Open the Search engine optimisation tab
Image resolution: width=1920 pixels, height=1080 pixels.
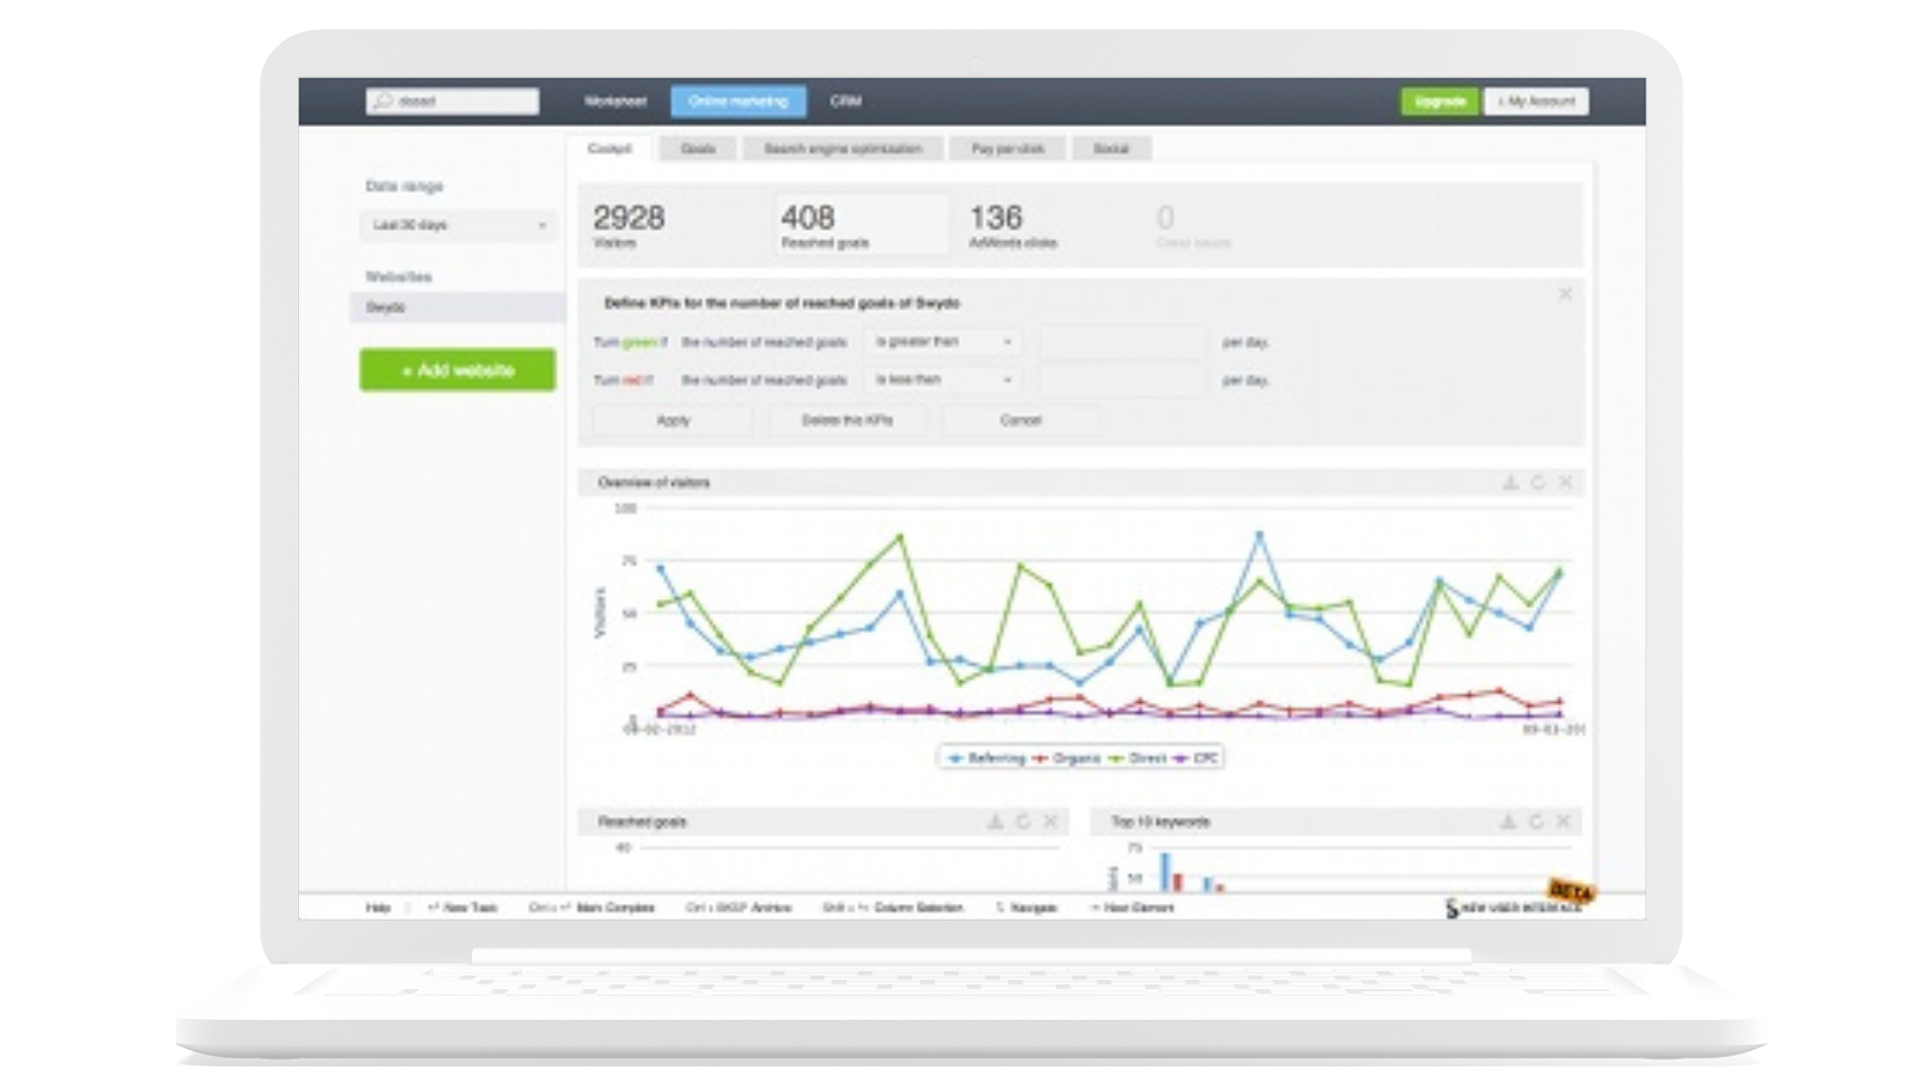(842, 149)
